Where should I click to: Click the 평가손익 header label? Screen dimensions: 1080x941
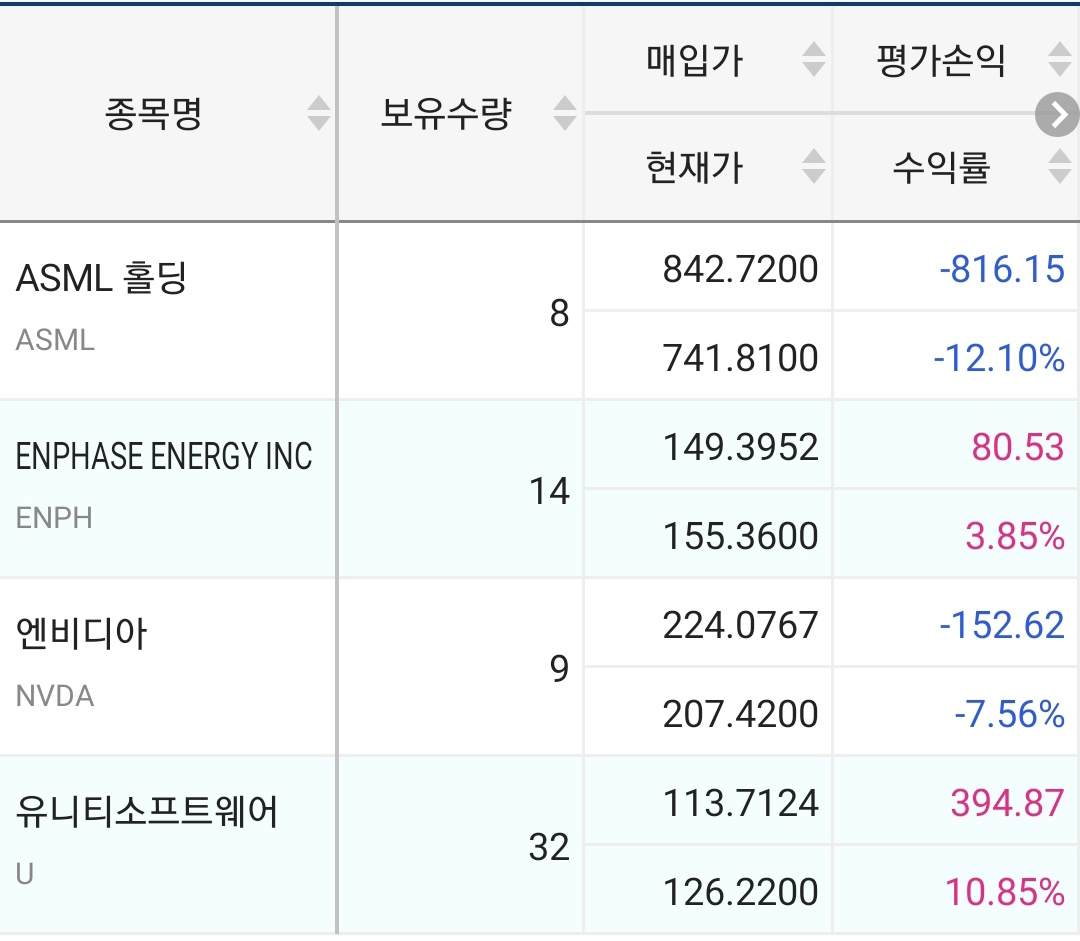pos(941,60)
